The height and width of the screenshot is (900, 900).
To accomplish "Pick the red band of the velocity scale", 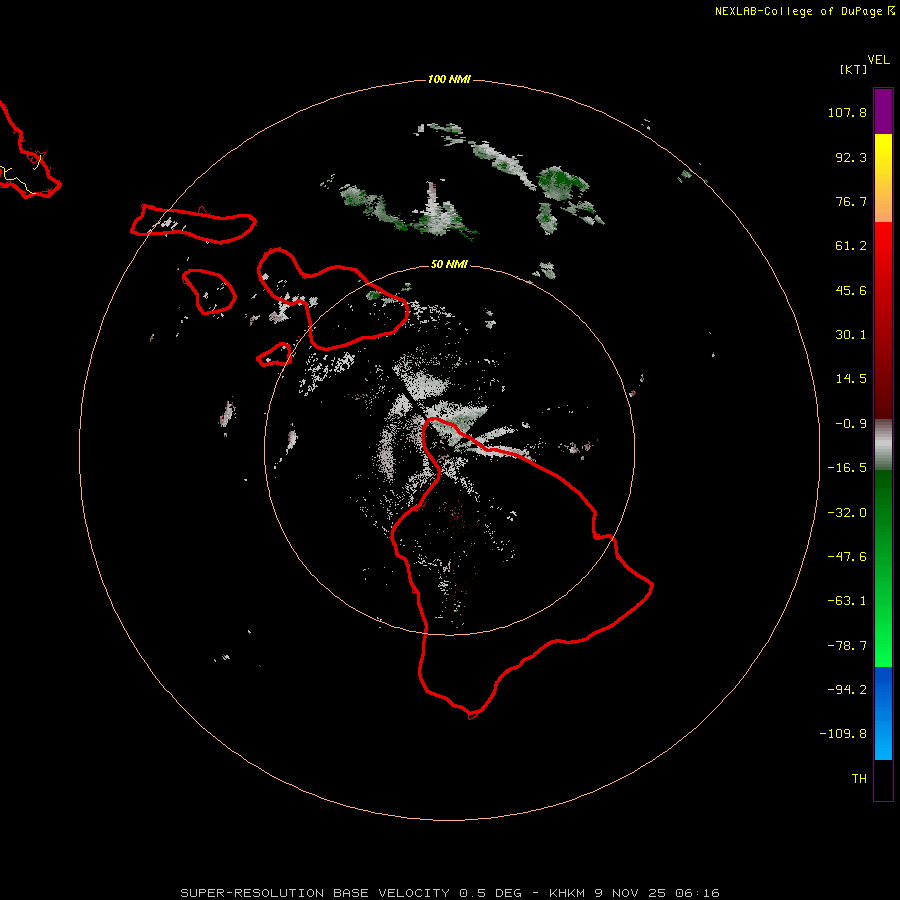I will click(883, 320).
